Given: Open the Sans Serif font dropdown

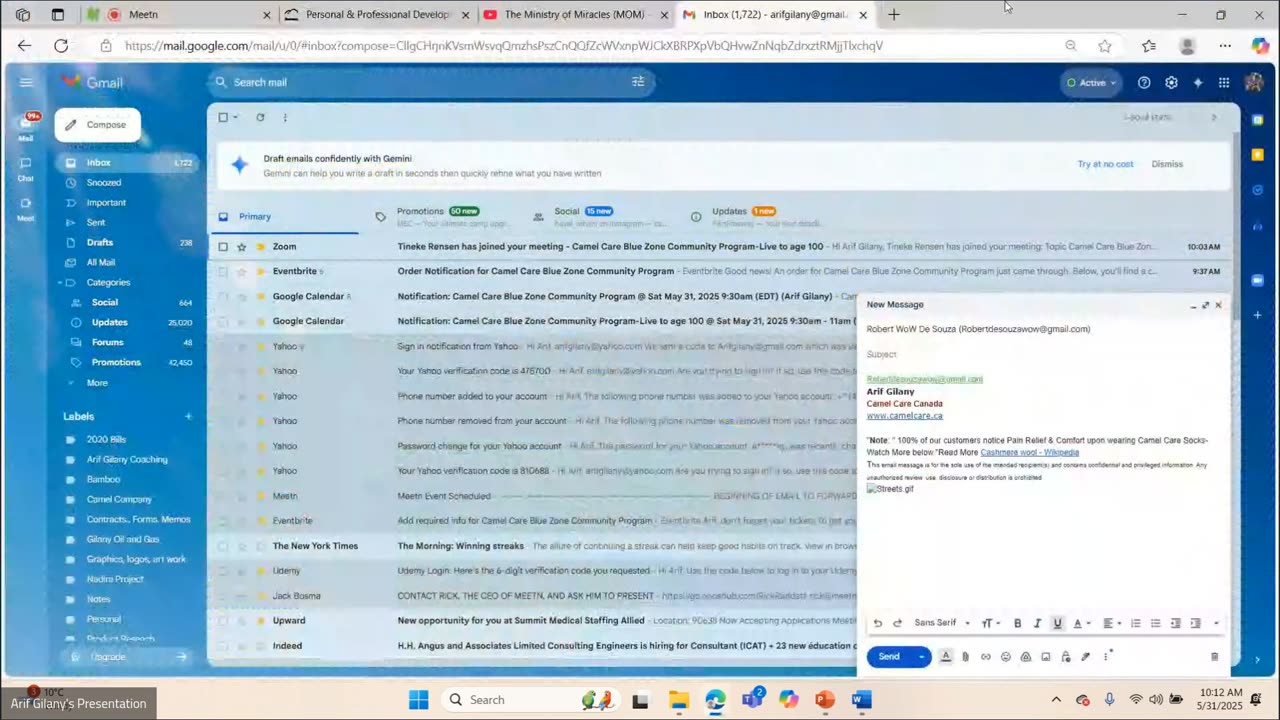Looking at the screenshot, I should pyautogui.click(x=942, y=623).
